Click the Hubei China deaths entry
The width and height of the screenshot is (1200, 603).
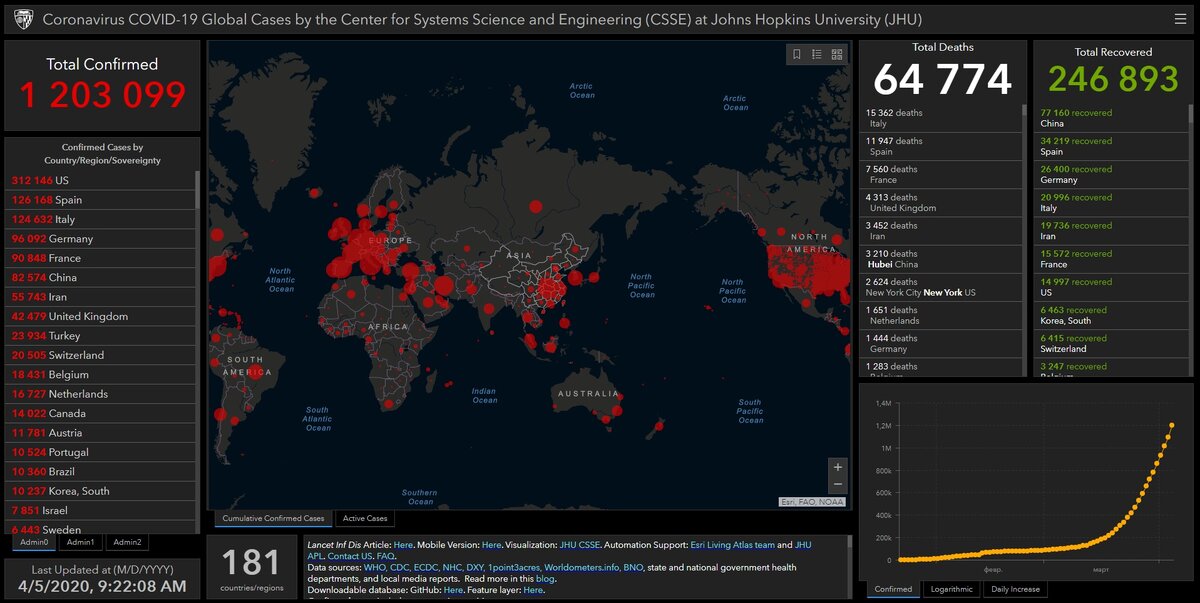pos(940,259)
